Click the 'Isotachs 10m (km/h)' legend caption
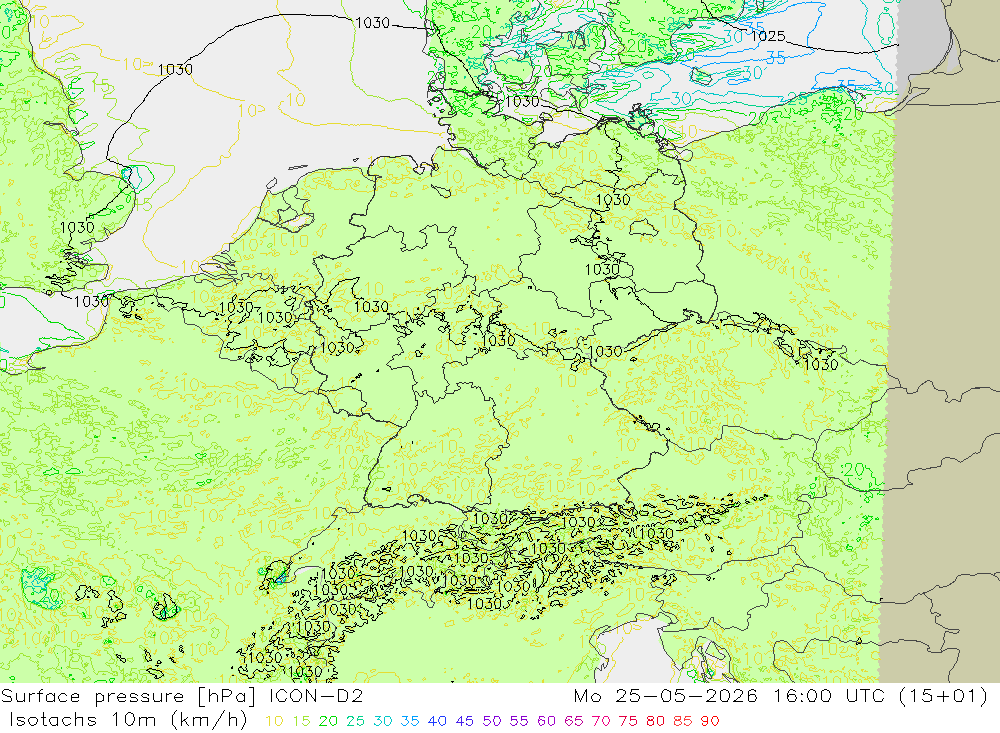1000x733 pixels. coord(128,720)
